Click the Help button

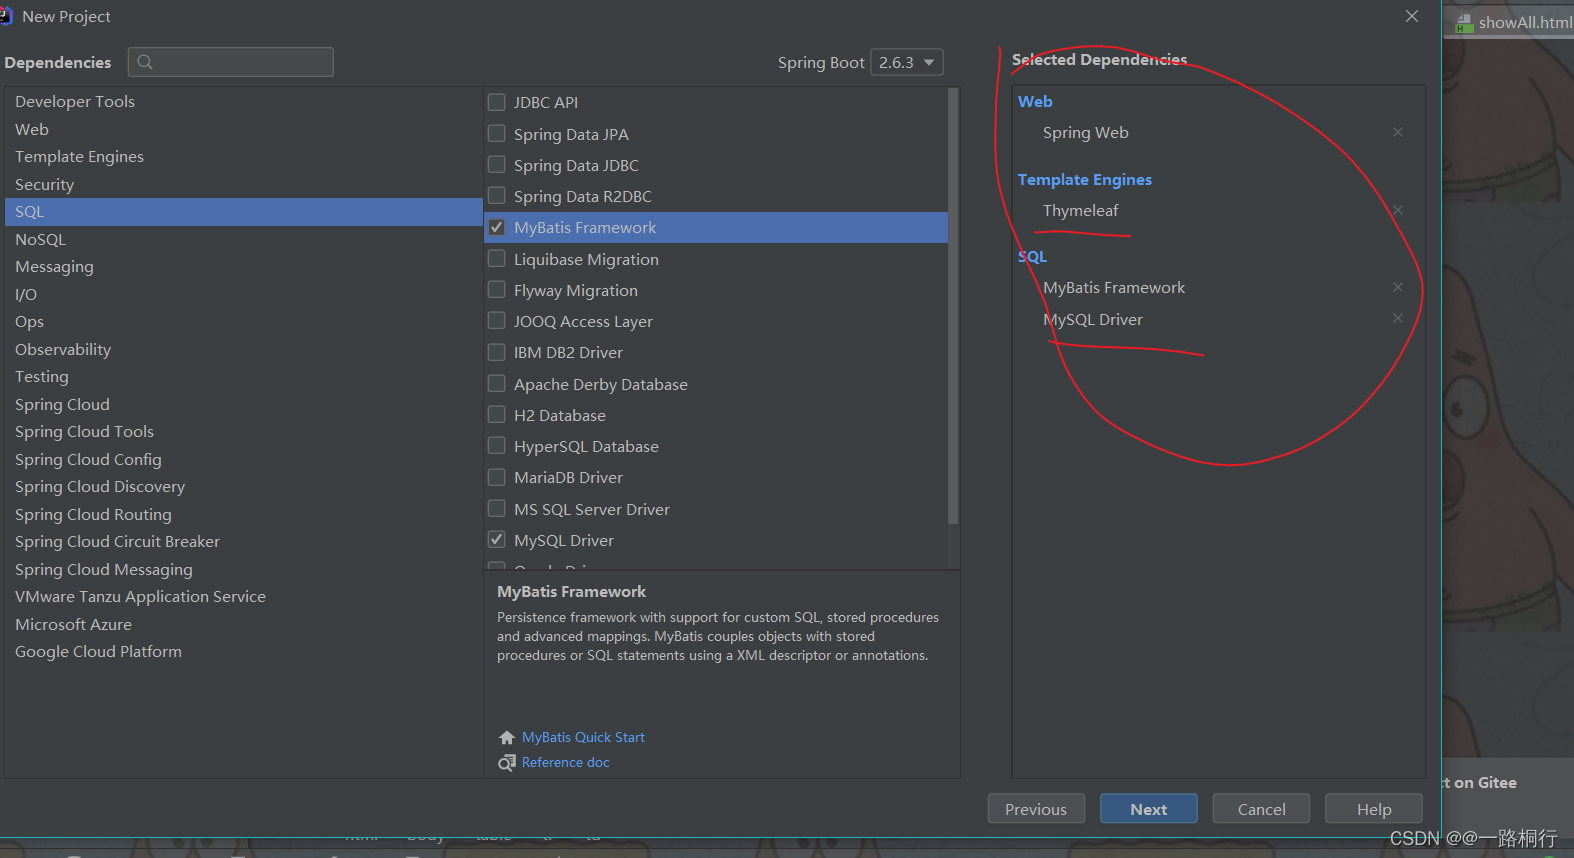coord(1374,809)
